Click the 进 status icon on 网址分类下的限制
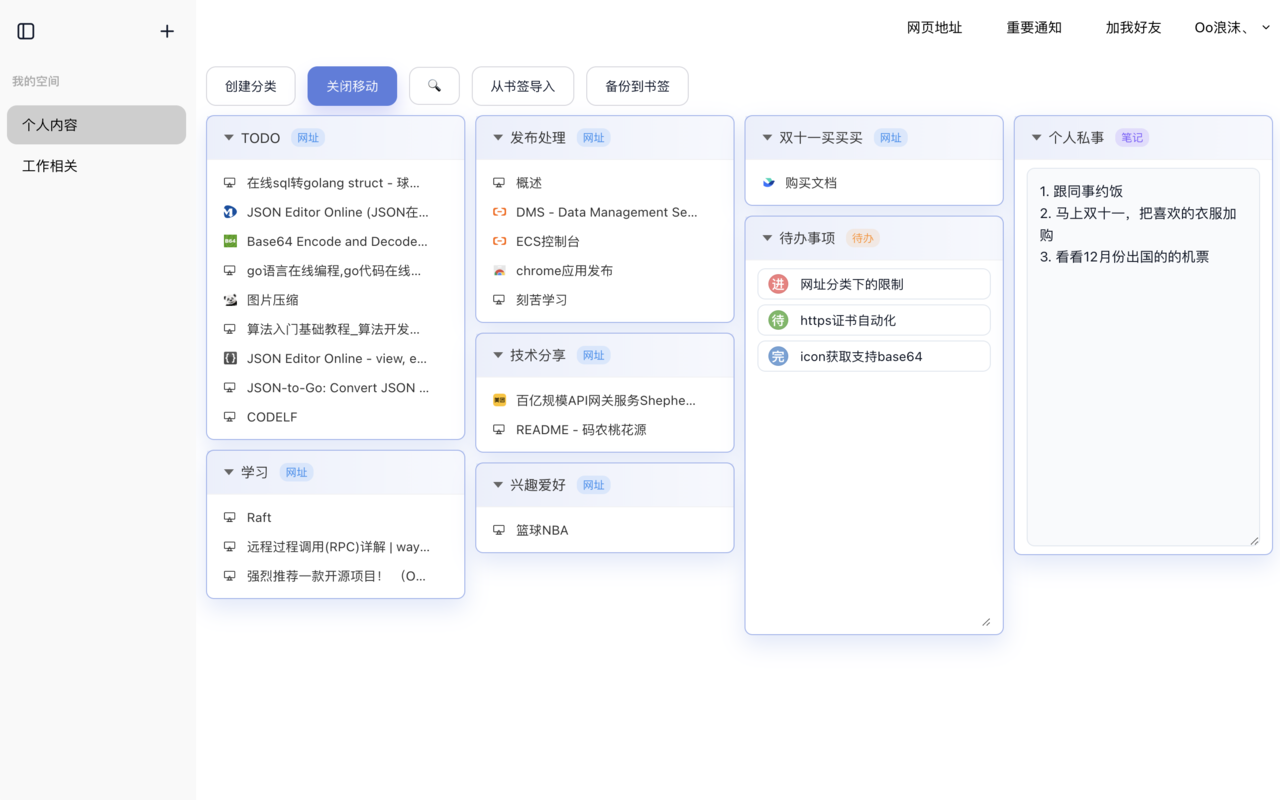Image resolution: width=1280 pixels, height=800 pixels. (x=777, y=283)
